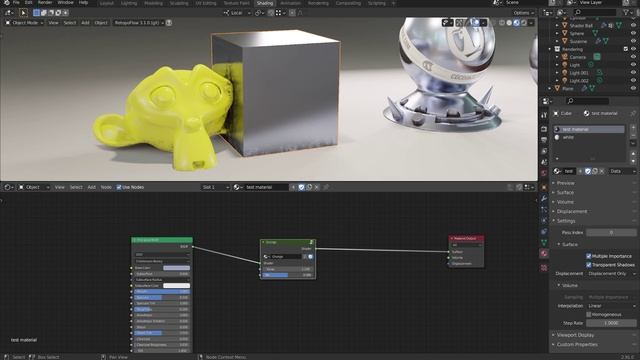640x360 pixels.
Task: Click the Options button in viewport
Action: (524, 13)
